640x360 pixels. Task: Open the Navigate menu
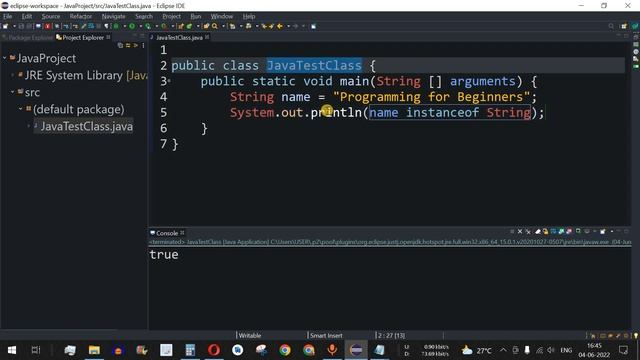pyautogui.click(x=113, y=16)
